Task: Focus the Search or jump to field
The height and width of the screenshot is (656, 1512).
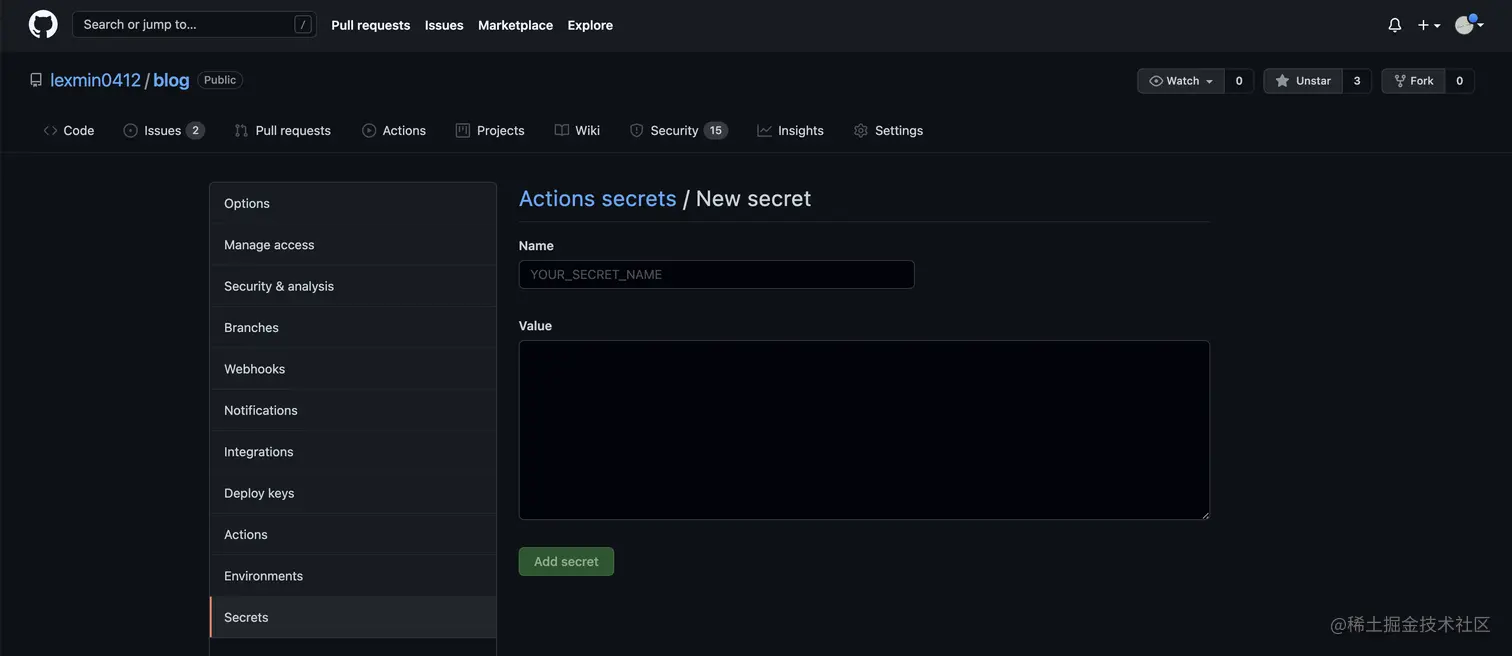Action: (x=194, y=24)
